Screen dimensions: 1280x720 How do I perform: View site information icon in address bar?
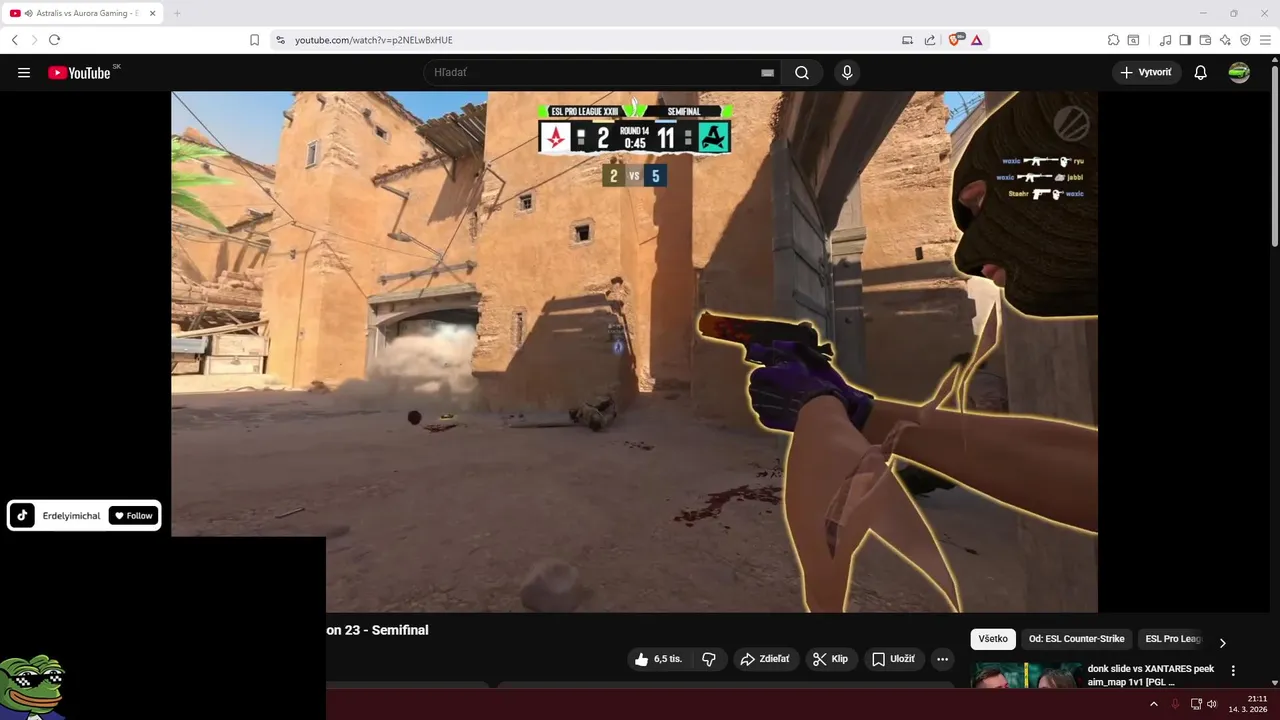[x=280, y=40]
